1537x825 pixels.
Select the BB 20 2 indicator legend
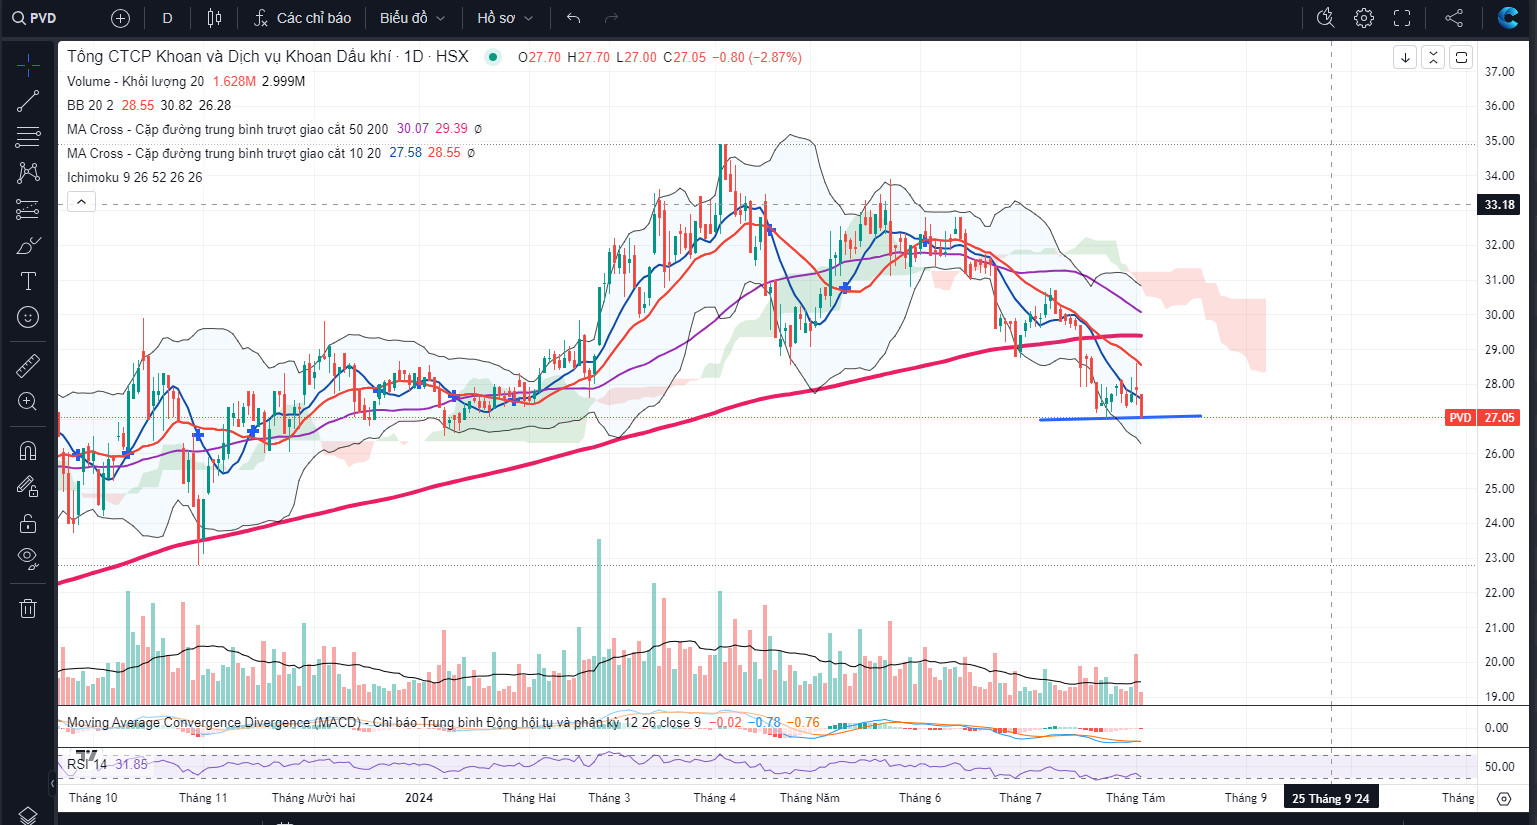(90, 105)
